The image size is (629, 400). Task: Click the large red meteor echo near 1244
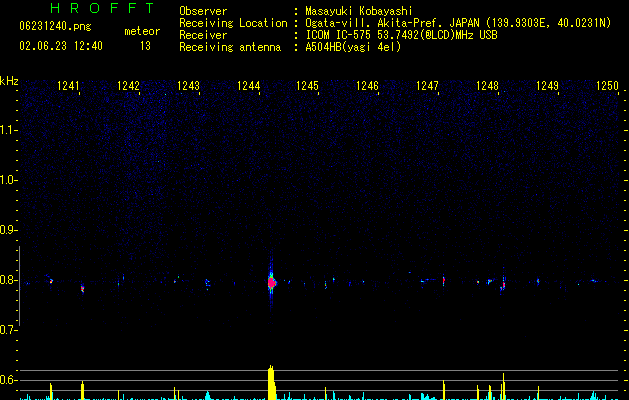(272, 282)
